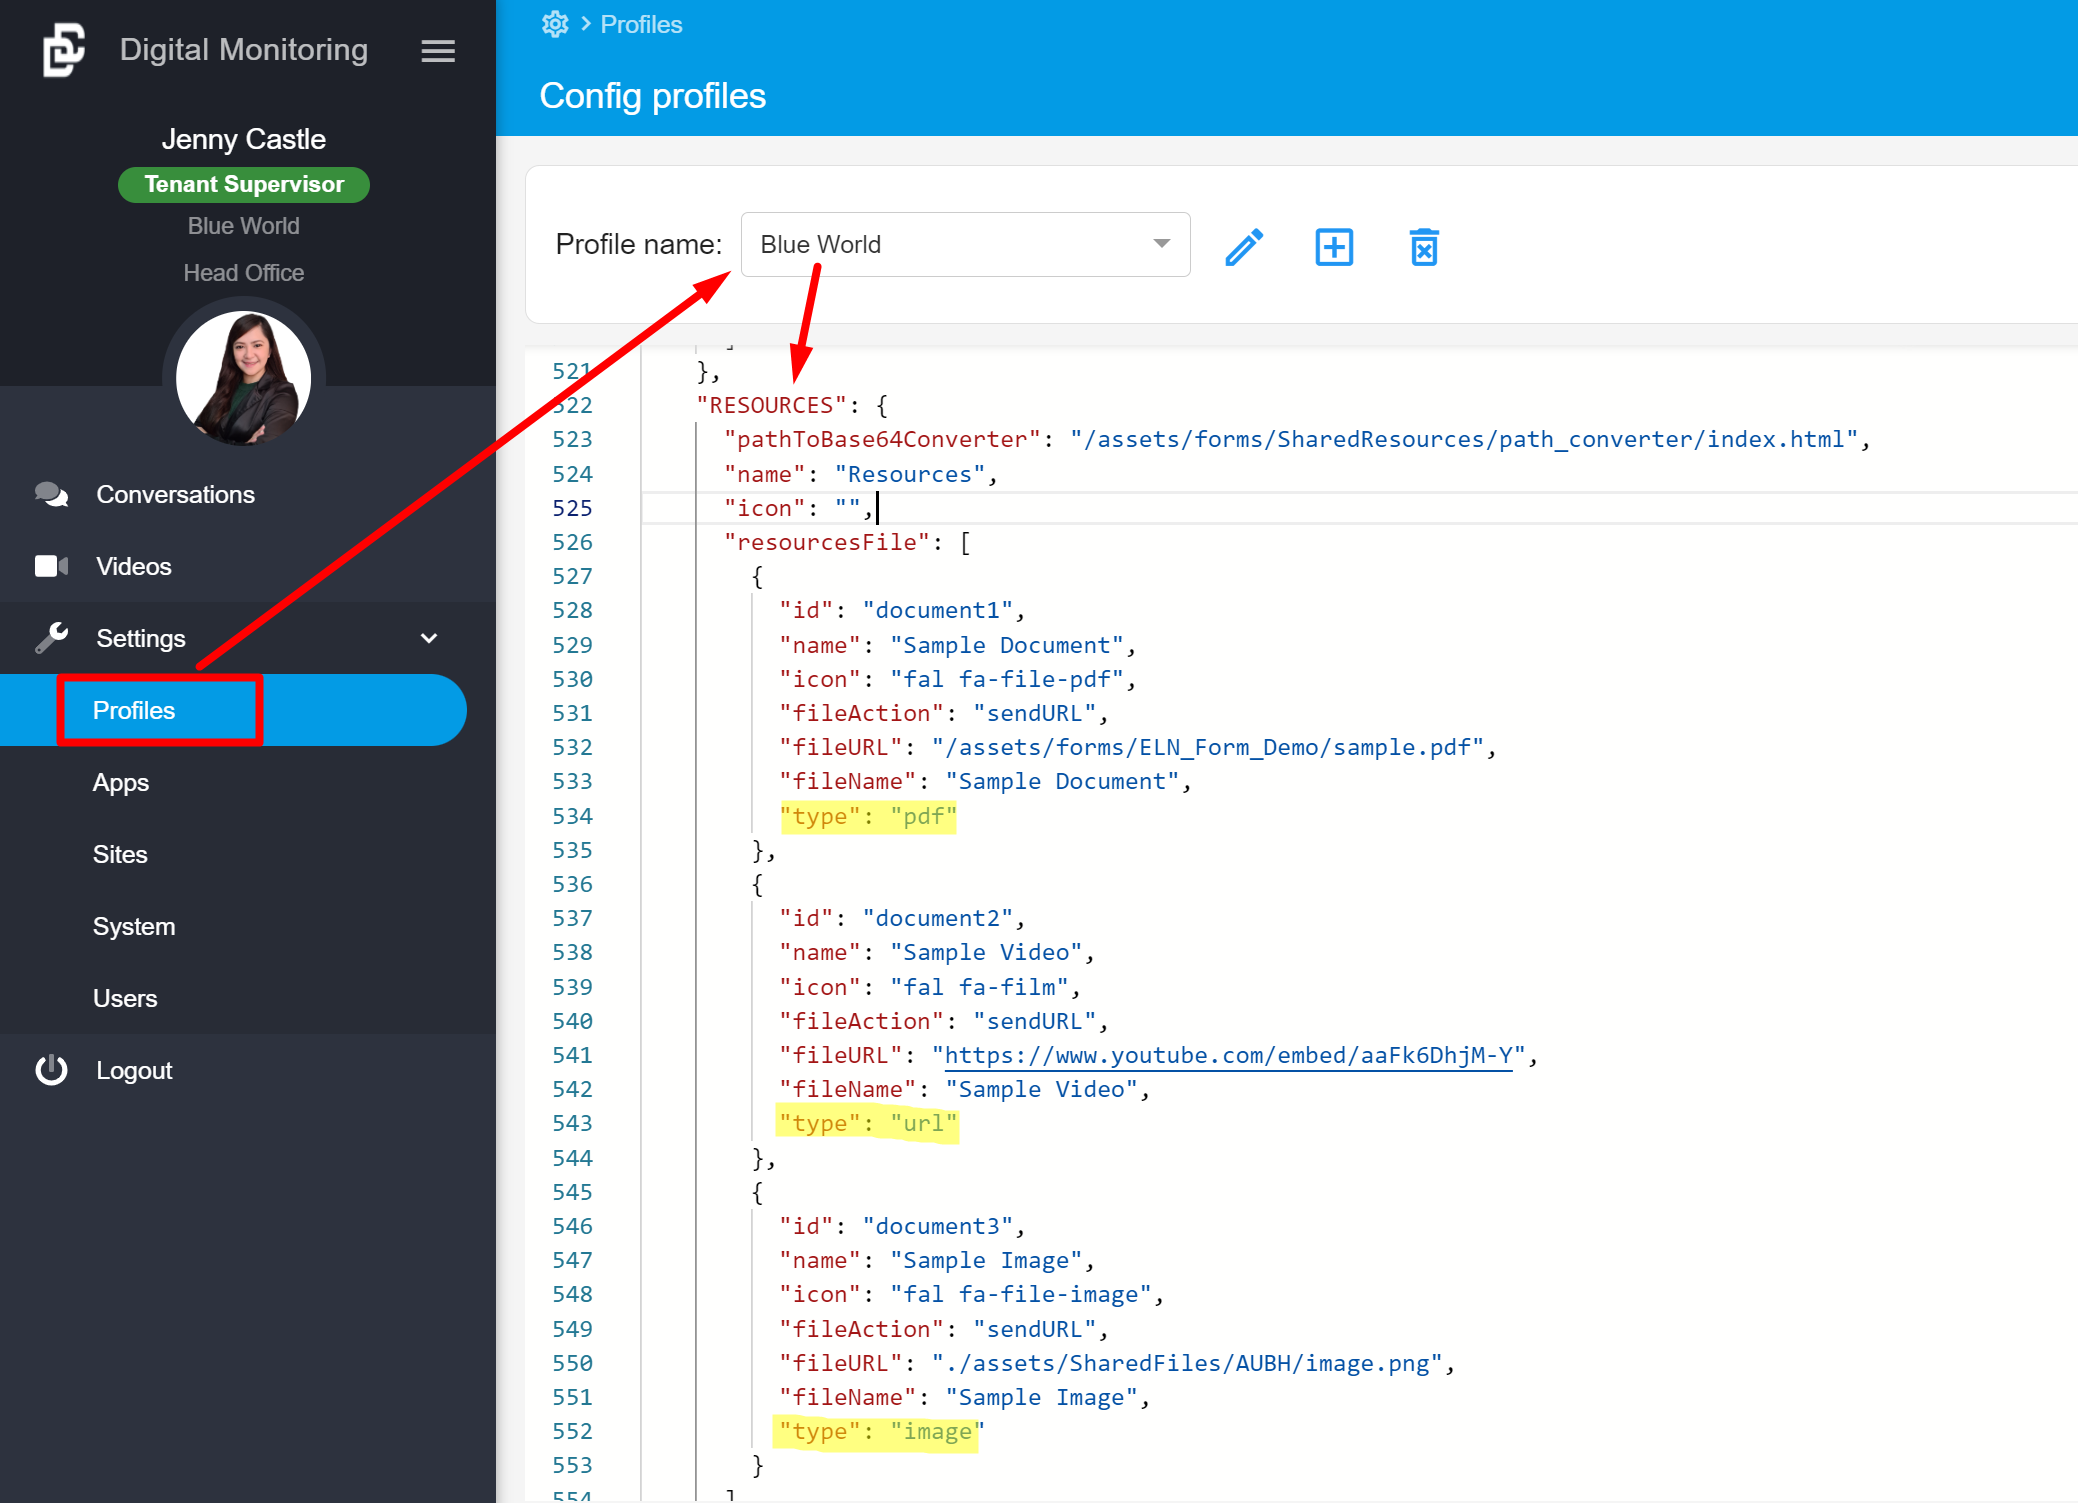Open the System settings entry
Screen dimensions: 2078x1503
(x=134, y=926)
